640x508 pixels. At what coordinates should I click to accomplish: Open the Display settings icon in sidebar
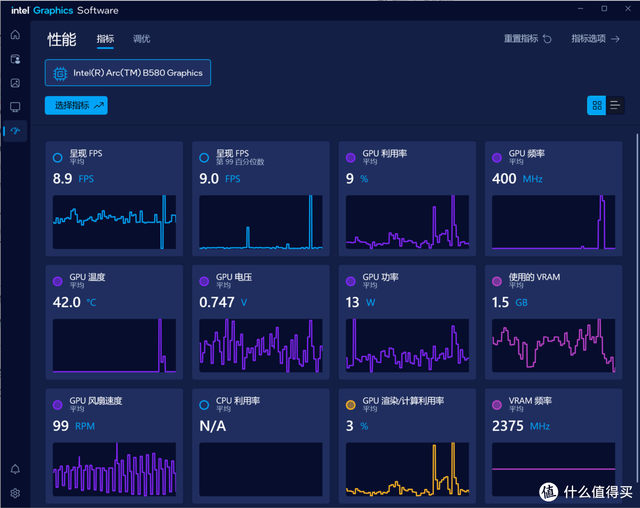pyautogui.click(x=15, y=107)
